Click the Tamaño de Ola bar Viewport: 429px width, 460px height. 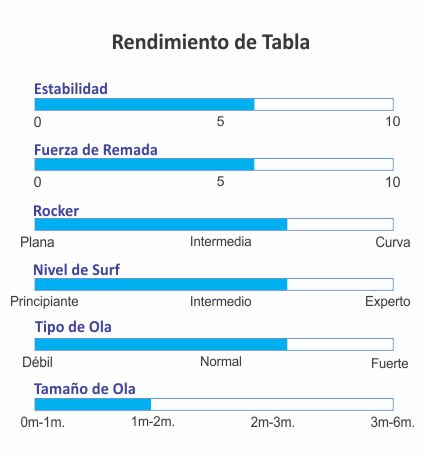click(214, 404)
